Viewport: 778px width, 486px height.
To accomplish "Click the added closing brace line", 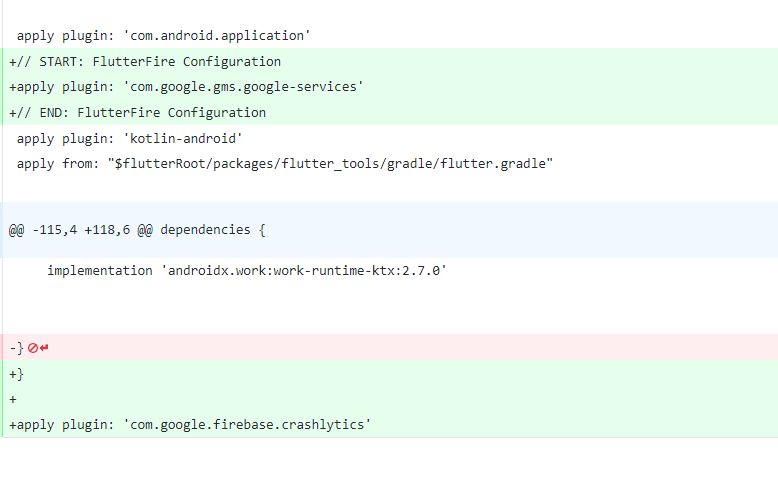I will click(390, 374).
